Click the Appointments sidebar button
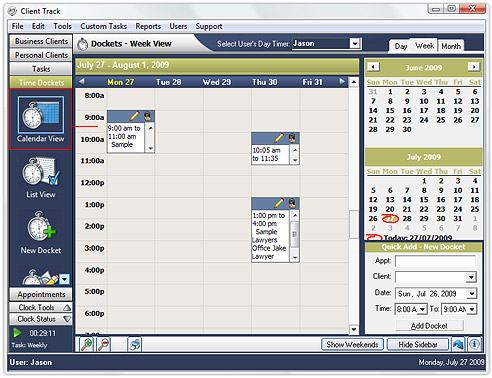This screenshot has width=492, height=378. coord(41,294)
